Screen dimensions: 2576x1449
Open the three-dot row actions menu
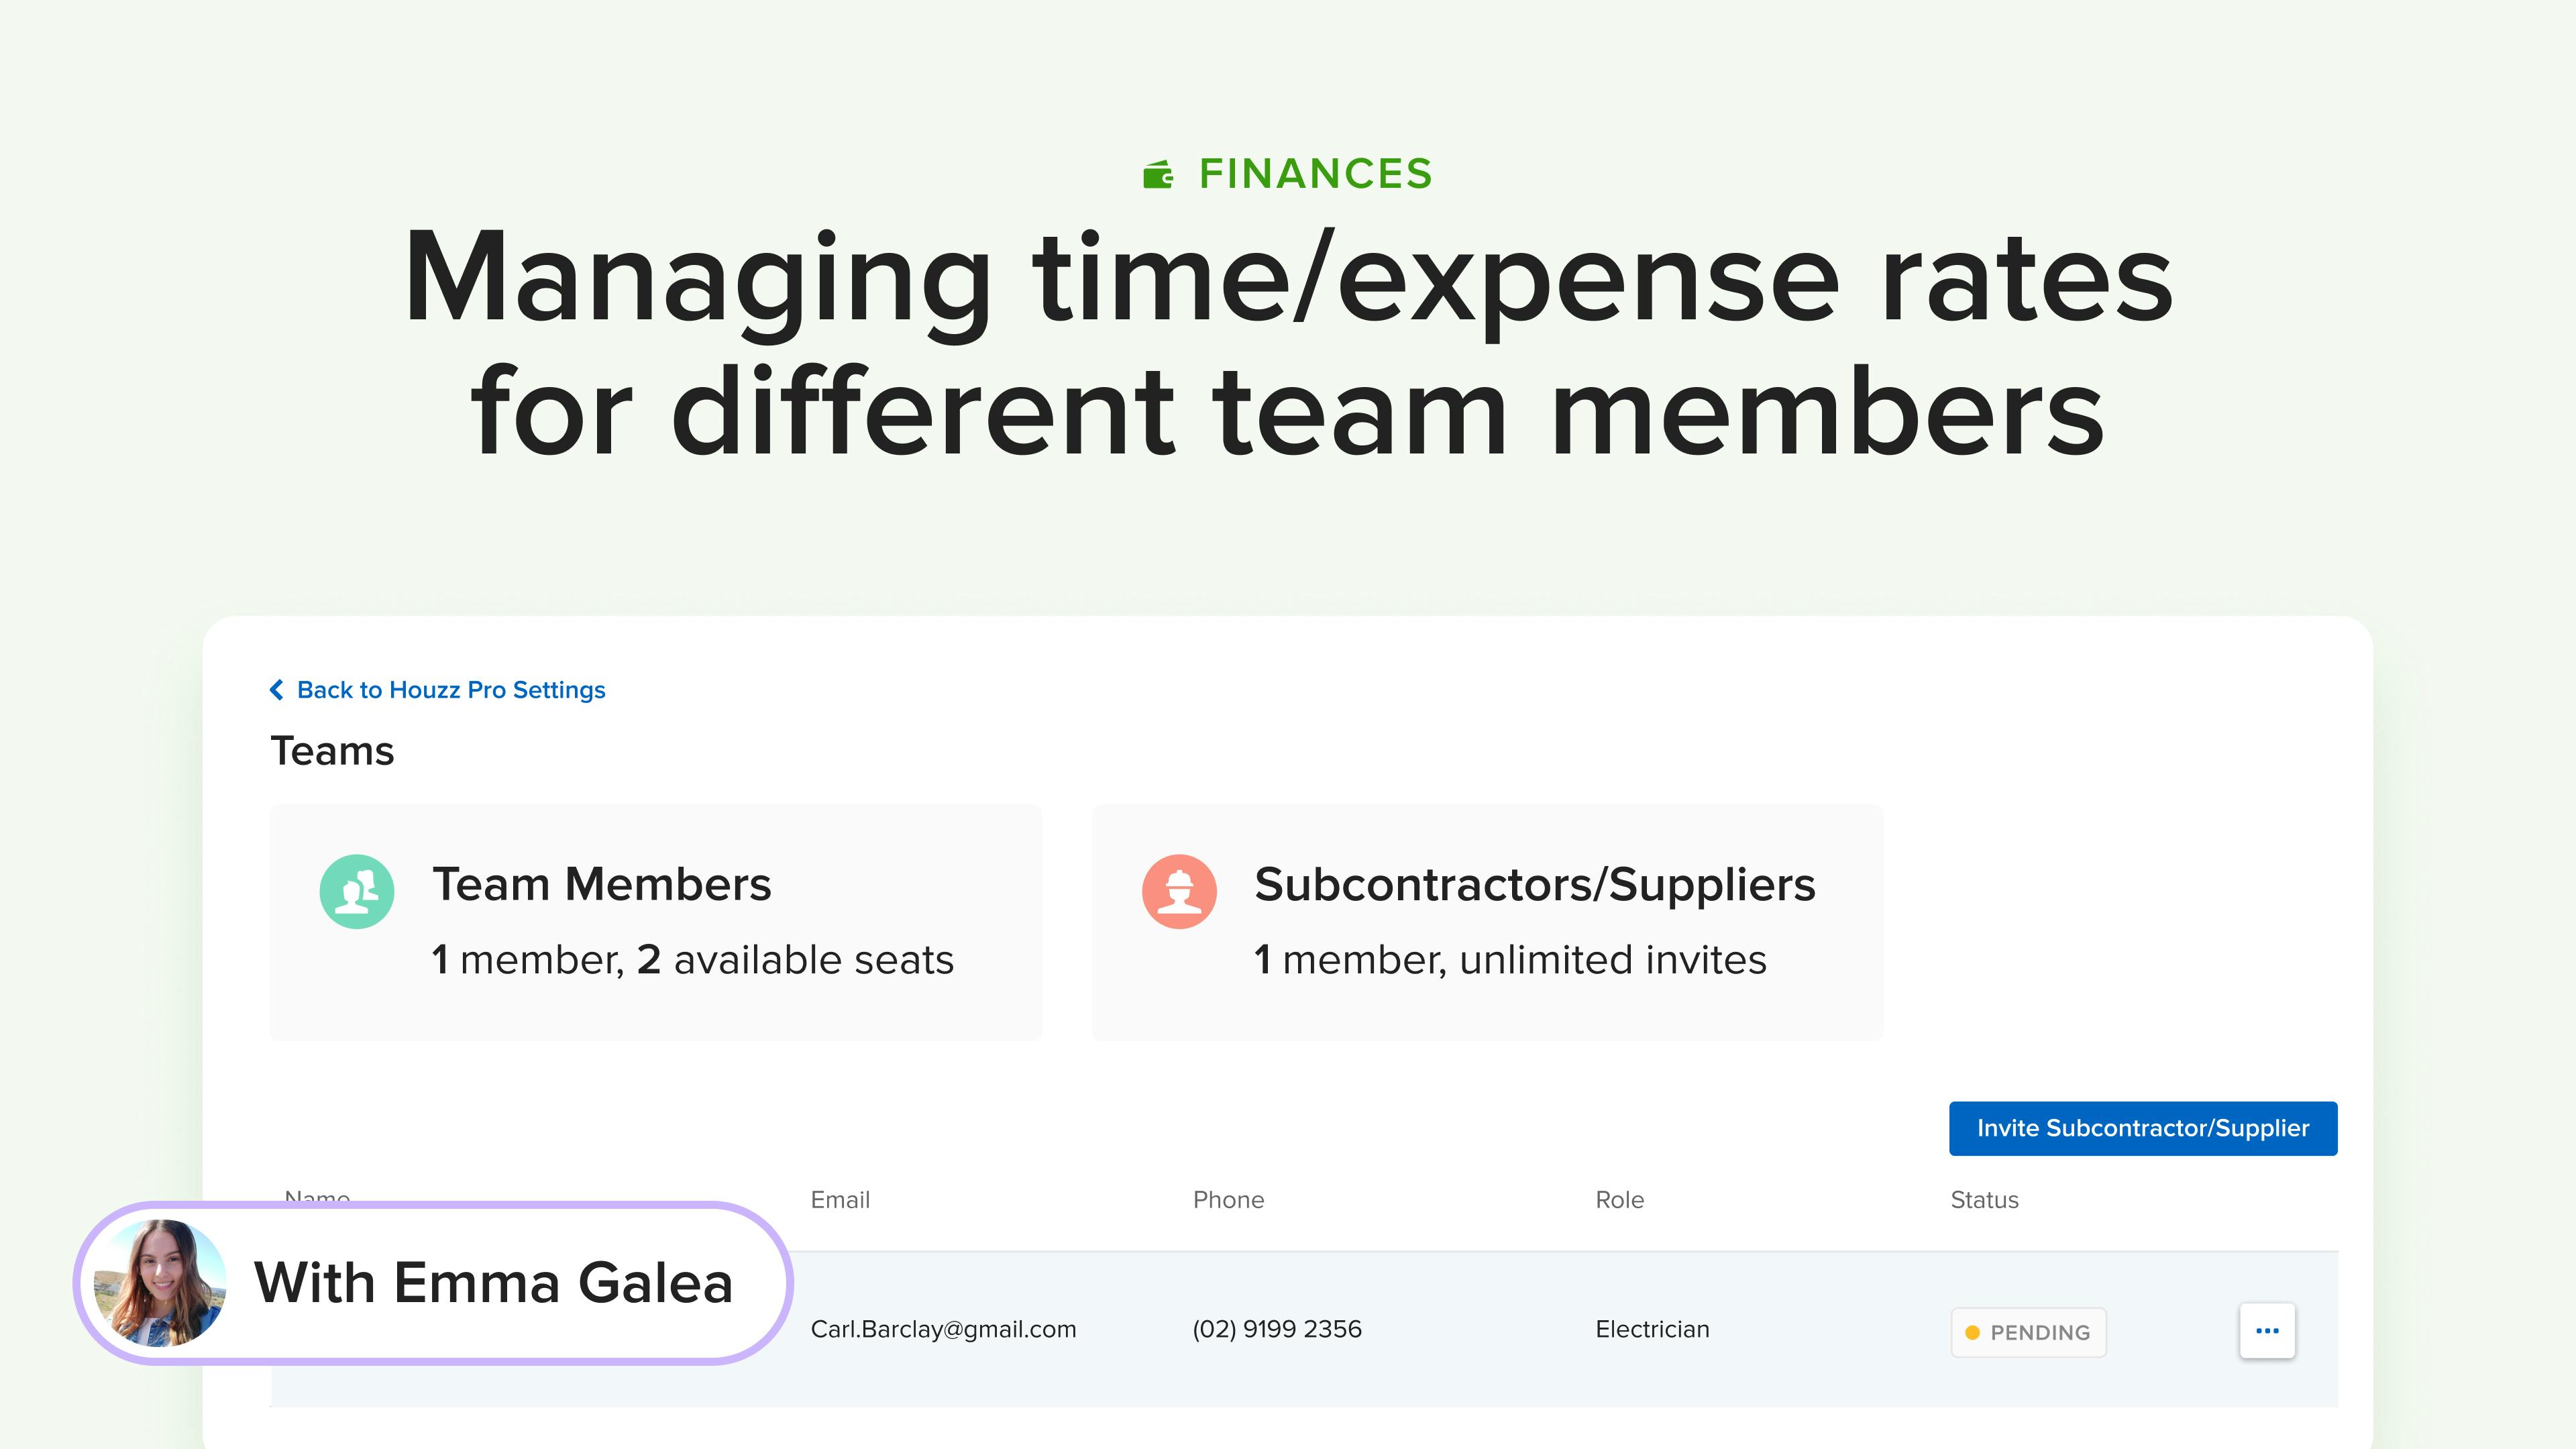point(2267,1331)
